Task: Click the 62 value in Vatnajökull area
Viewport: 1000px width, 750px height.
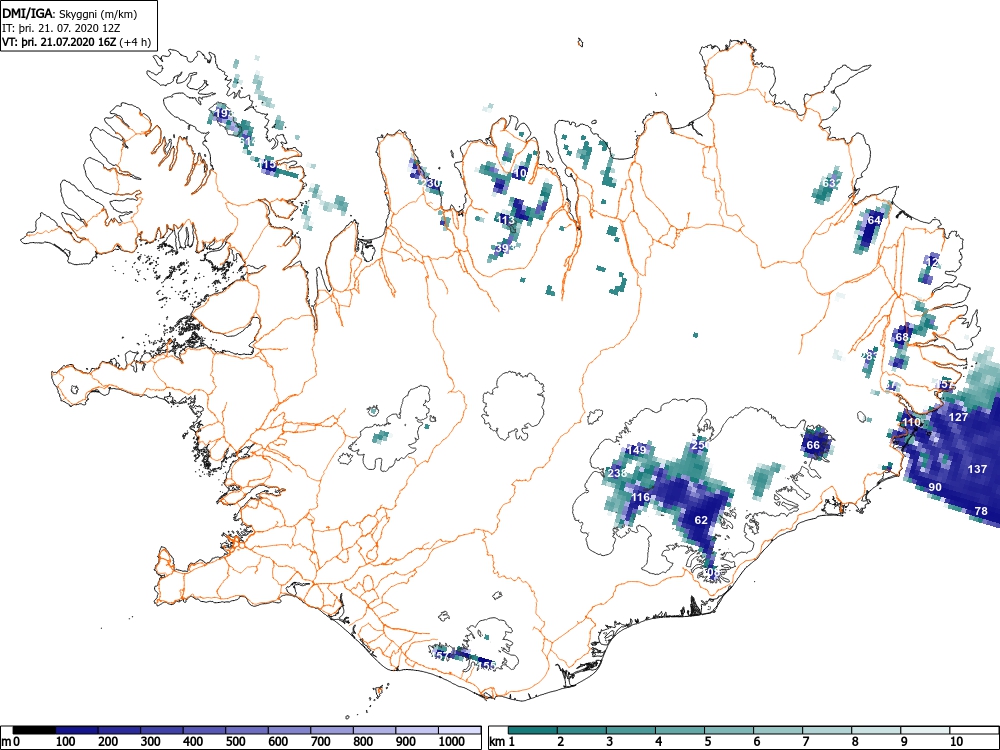Action: tap(701, 520)
